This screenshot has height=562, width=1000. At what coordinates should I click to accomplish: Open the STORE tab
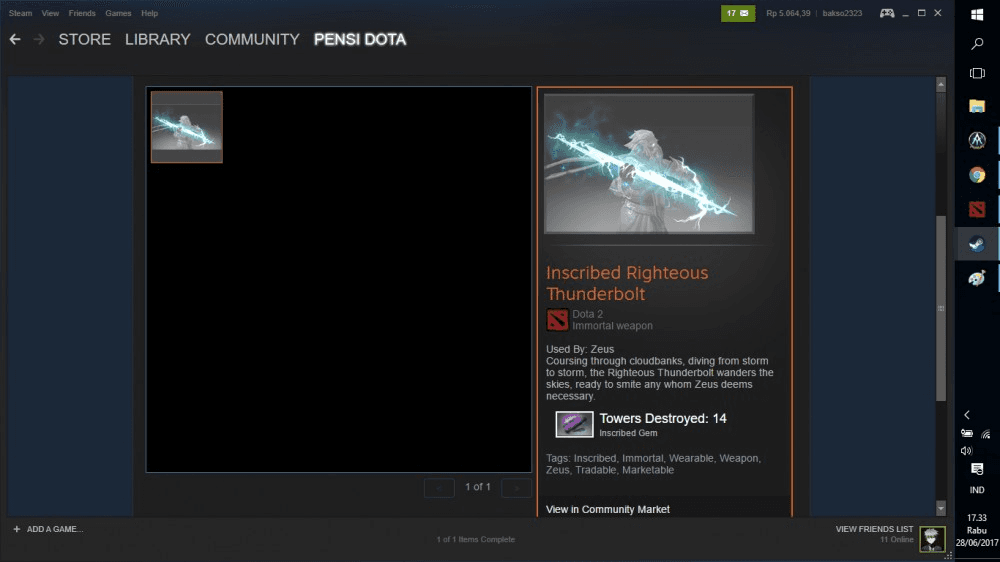click(85, 40)
